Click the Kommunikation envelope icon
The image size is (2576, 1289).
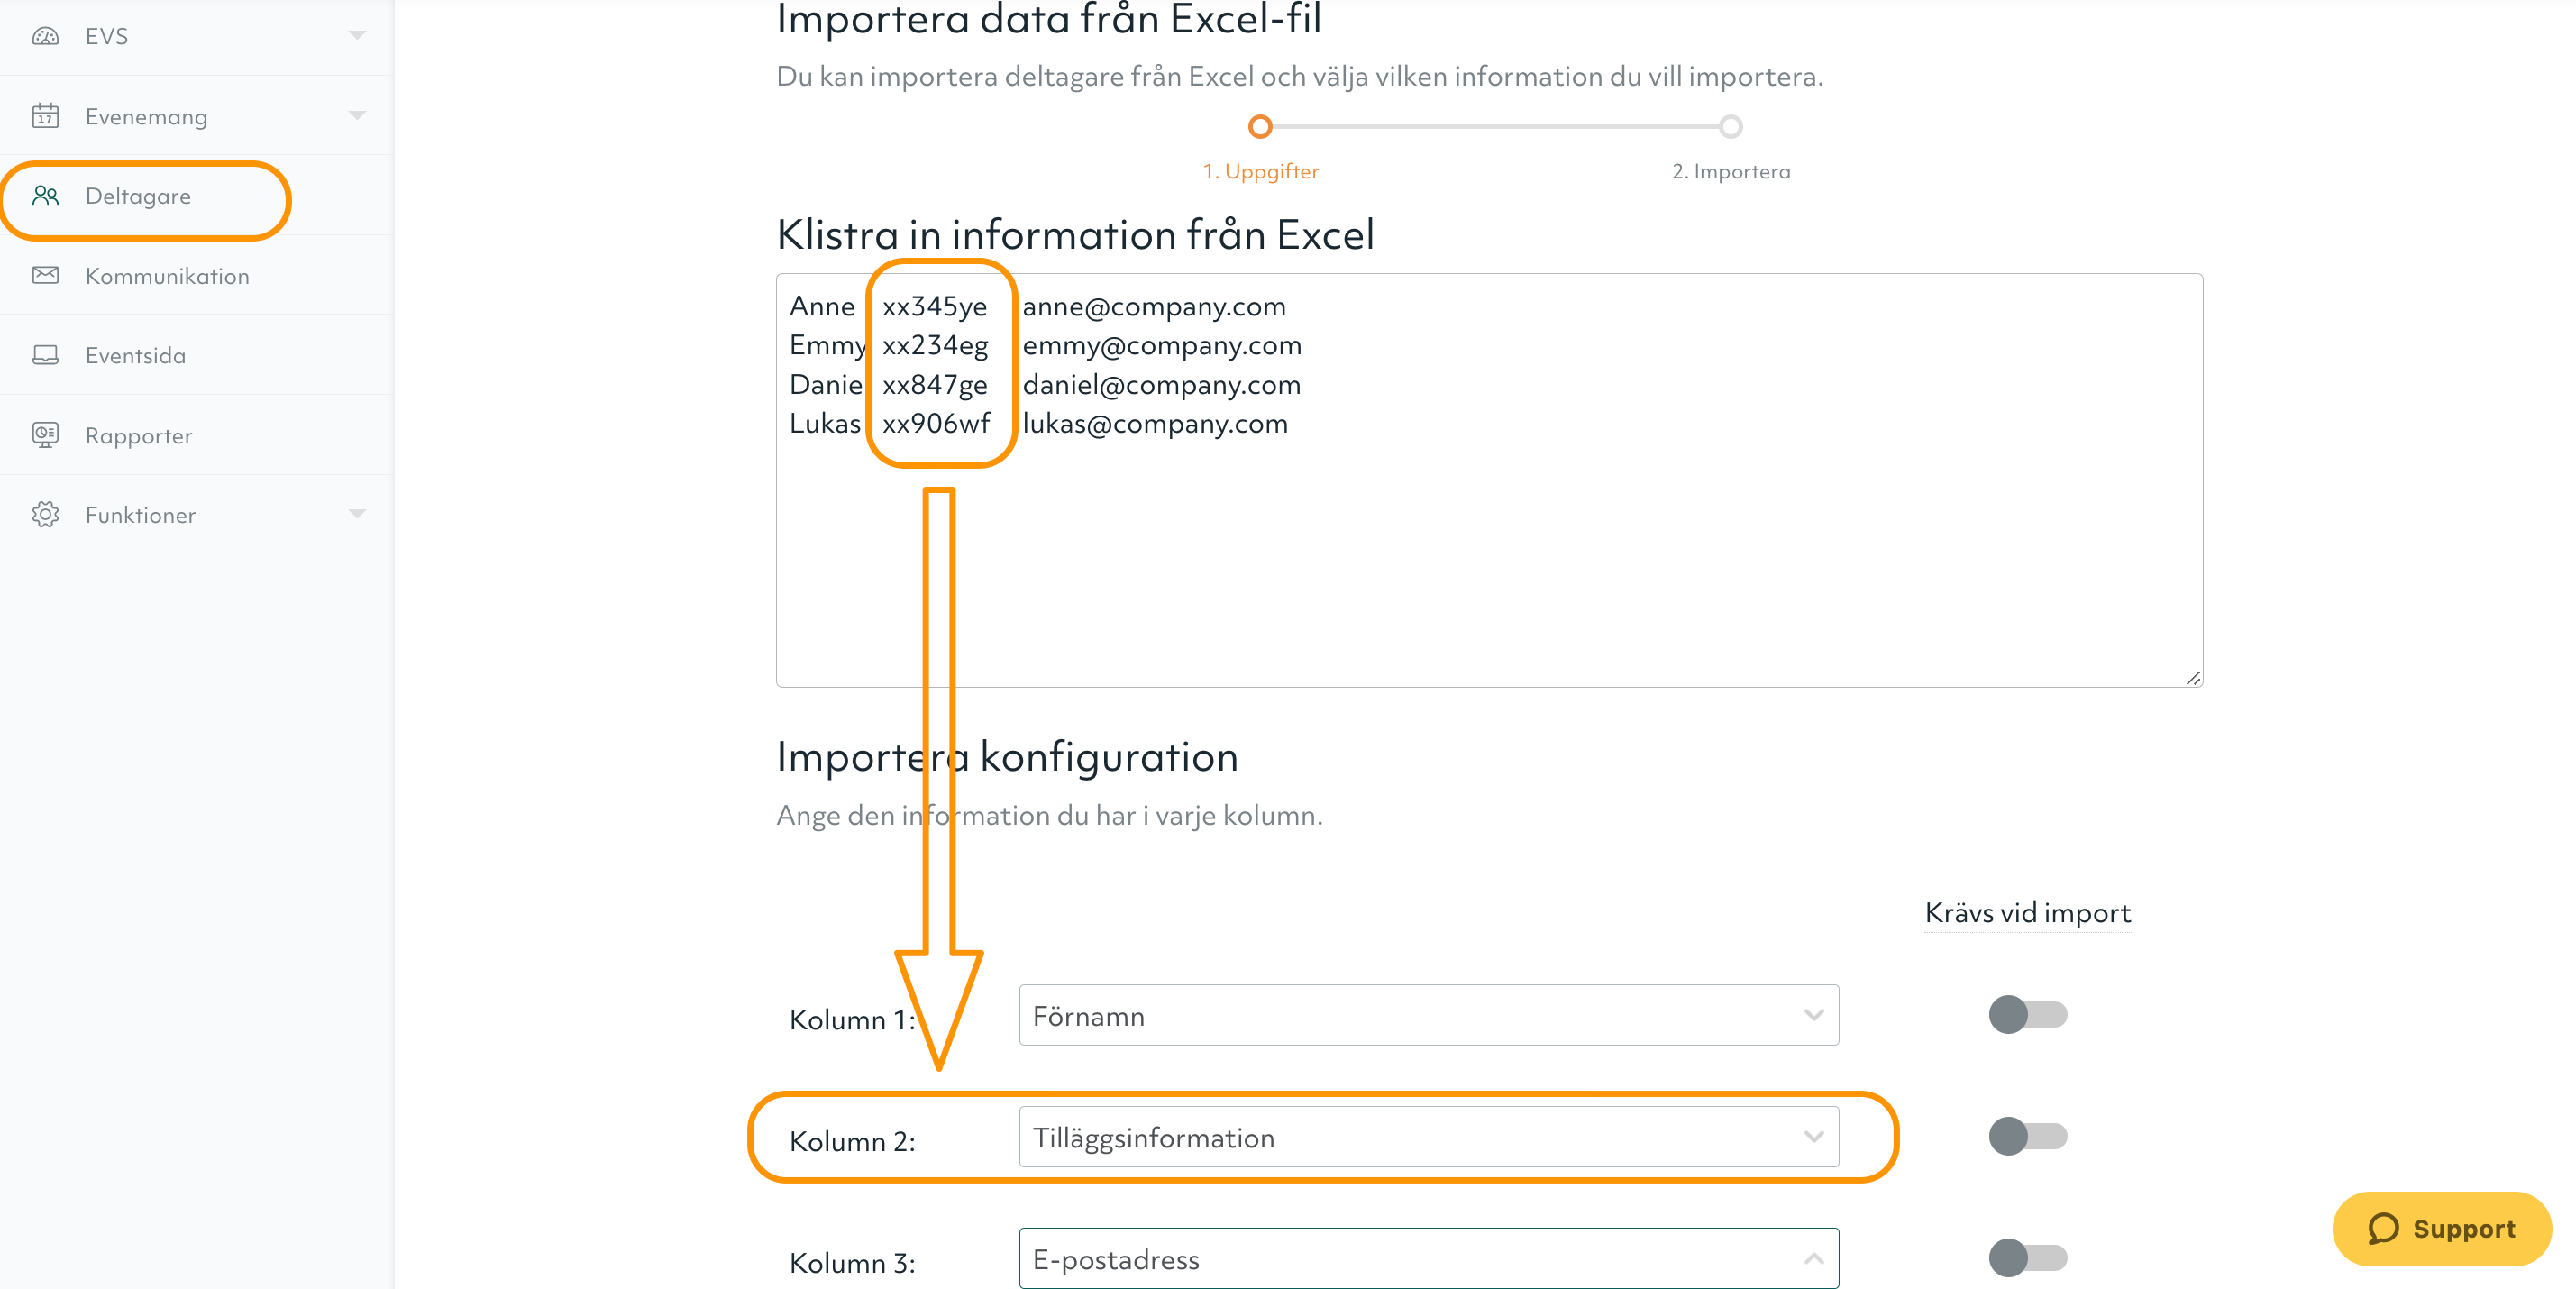(x=45, y=275)
